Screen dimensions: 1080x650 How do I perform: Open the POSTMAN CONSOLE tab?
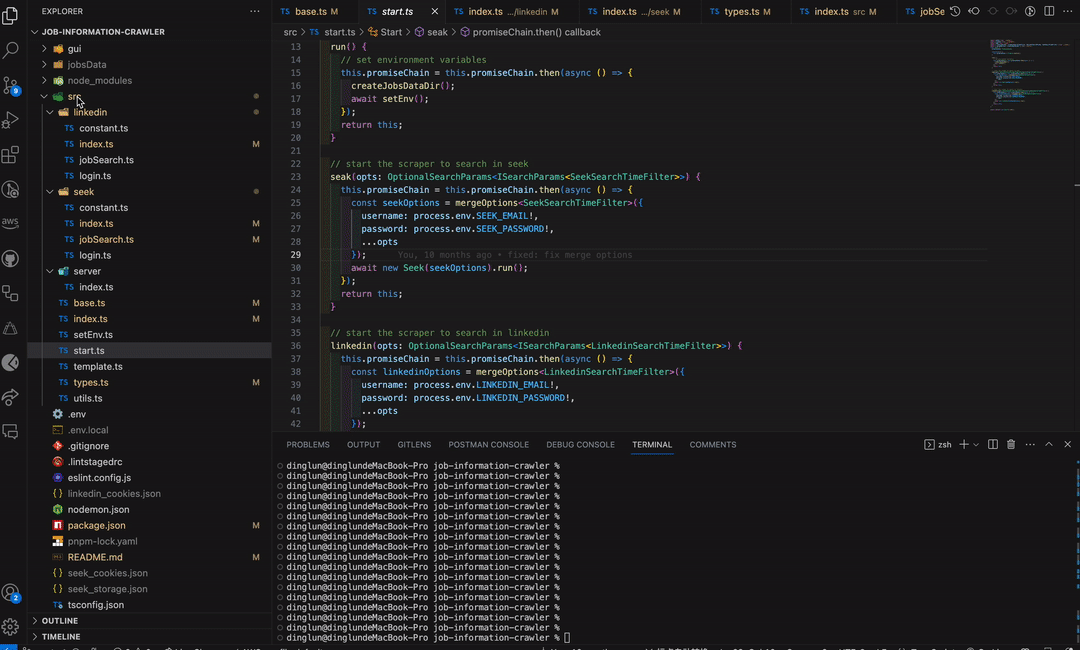point(488,445)
